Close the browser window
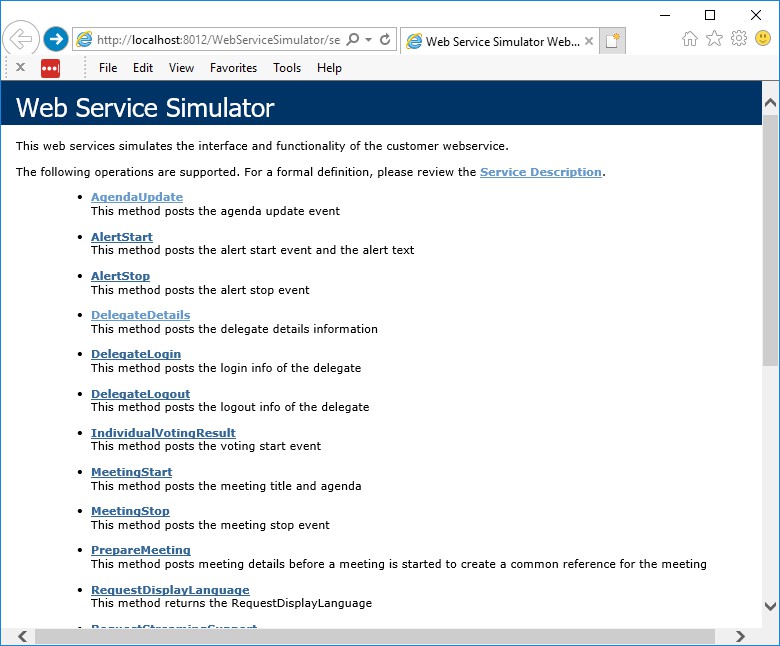 [x=756, y=15]
